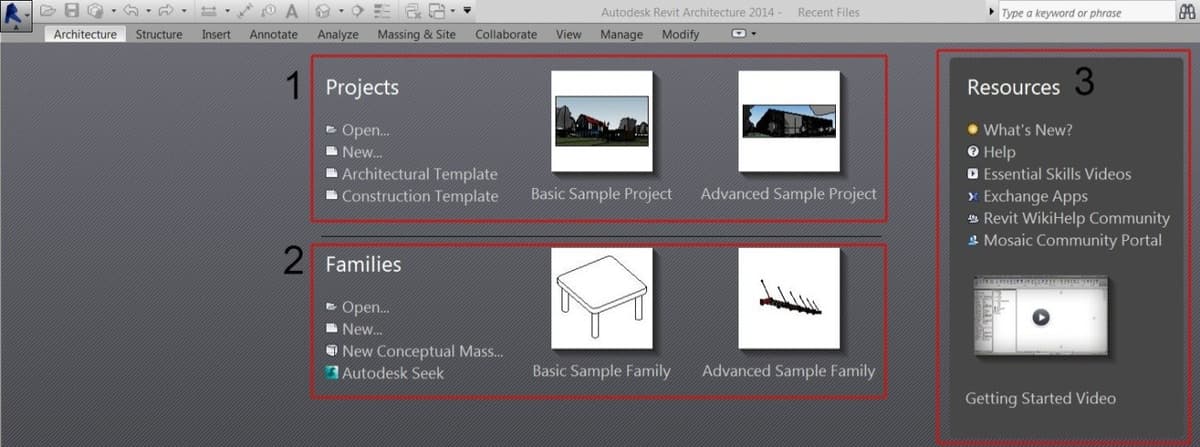
Task: Select the Aligned Dimension tool icon
Action: (x=244, y=11)
